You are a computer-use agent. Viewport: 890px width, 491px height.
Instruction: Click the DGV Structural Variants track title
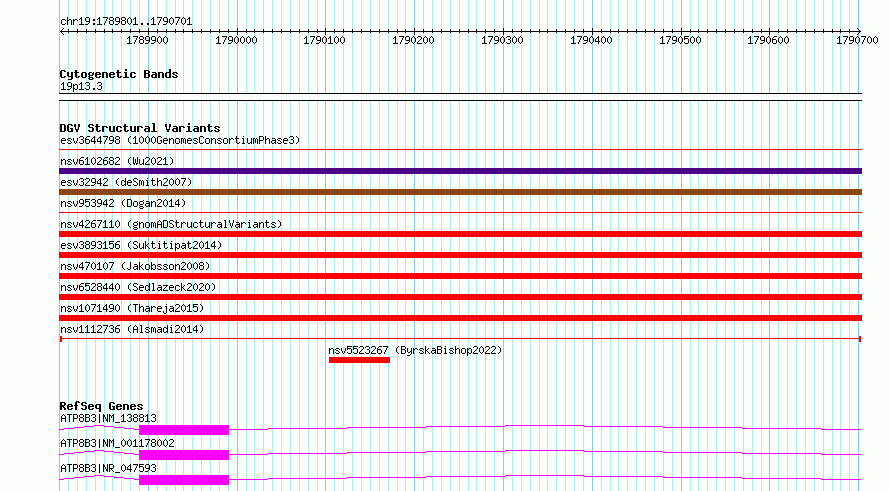tap(140, 128)
